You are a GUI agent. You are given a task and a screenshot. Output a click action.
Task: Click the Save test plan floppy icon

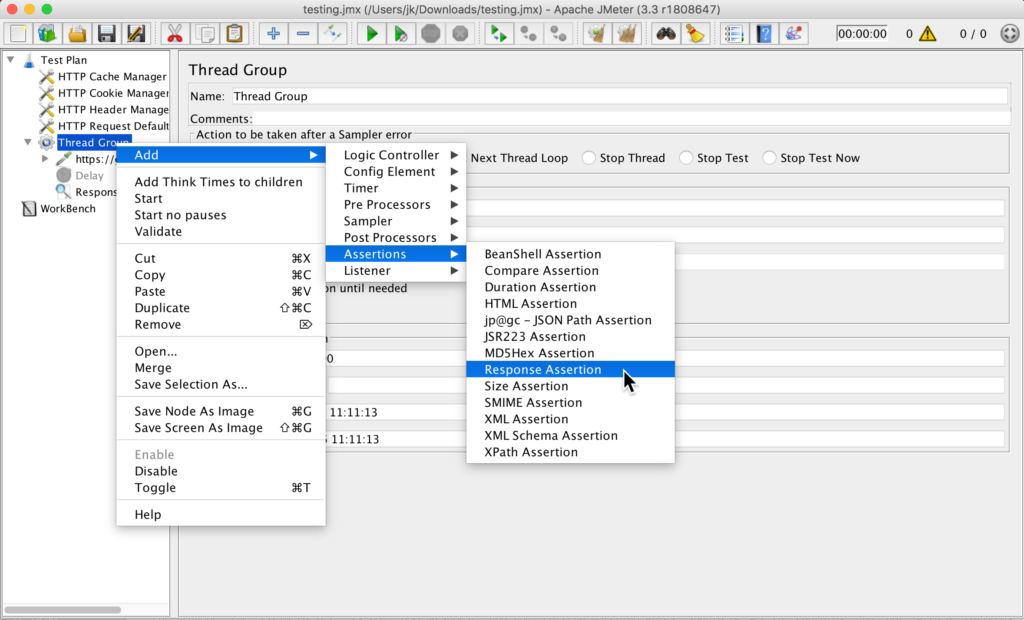[106, 34]
